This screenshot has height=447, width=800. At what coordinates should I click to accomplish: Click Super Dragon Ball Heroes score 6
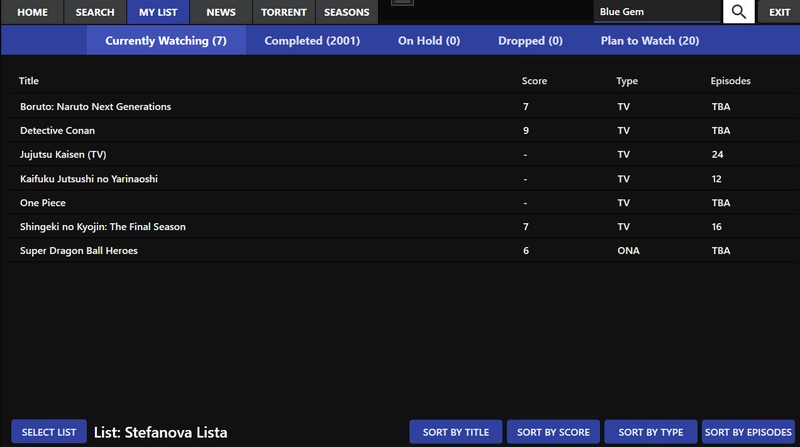(x=526, y=251)
